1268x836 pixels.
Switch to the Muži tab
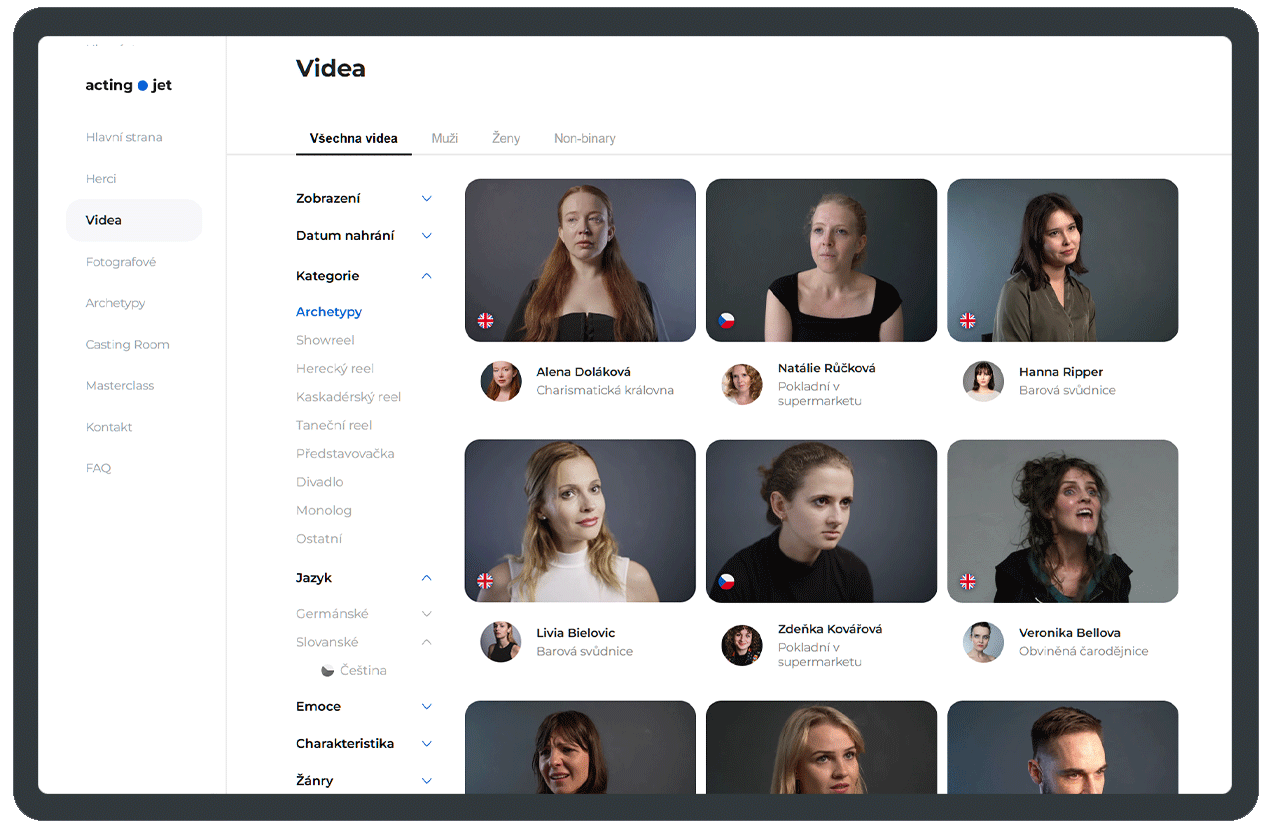(445, 138)
